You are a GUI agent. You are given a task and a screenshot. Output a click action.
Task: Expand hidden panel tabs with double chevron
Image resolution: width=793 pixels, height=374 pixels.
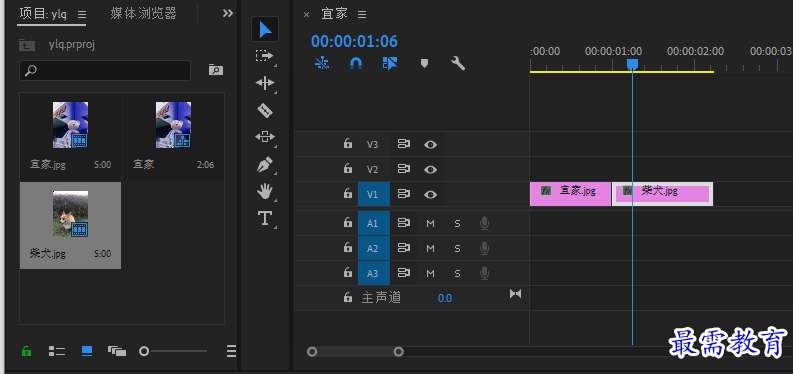(x=228, y=14)
